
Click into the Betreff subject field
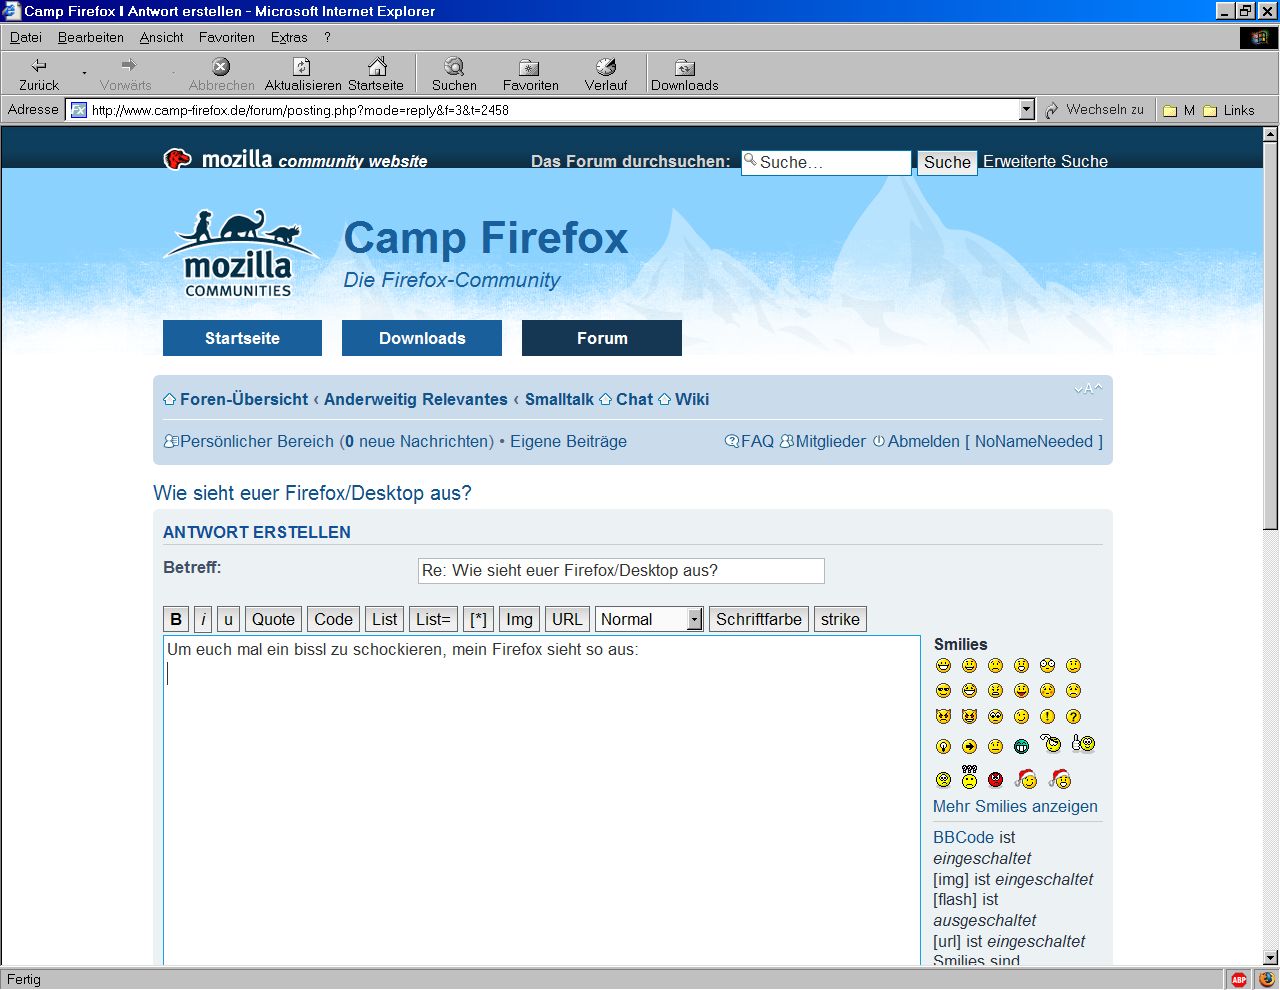tap(621, 571)
